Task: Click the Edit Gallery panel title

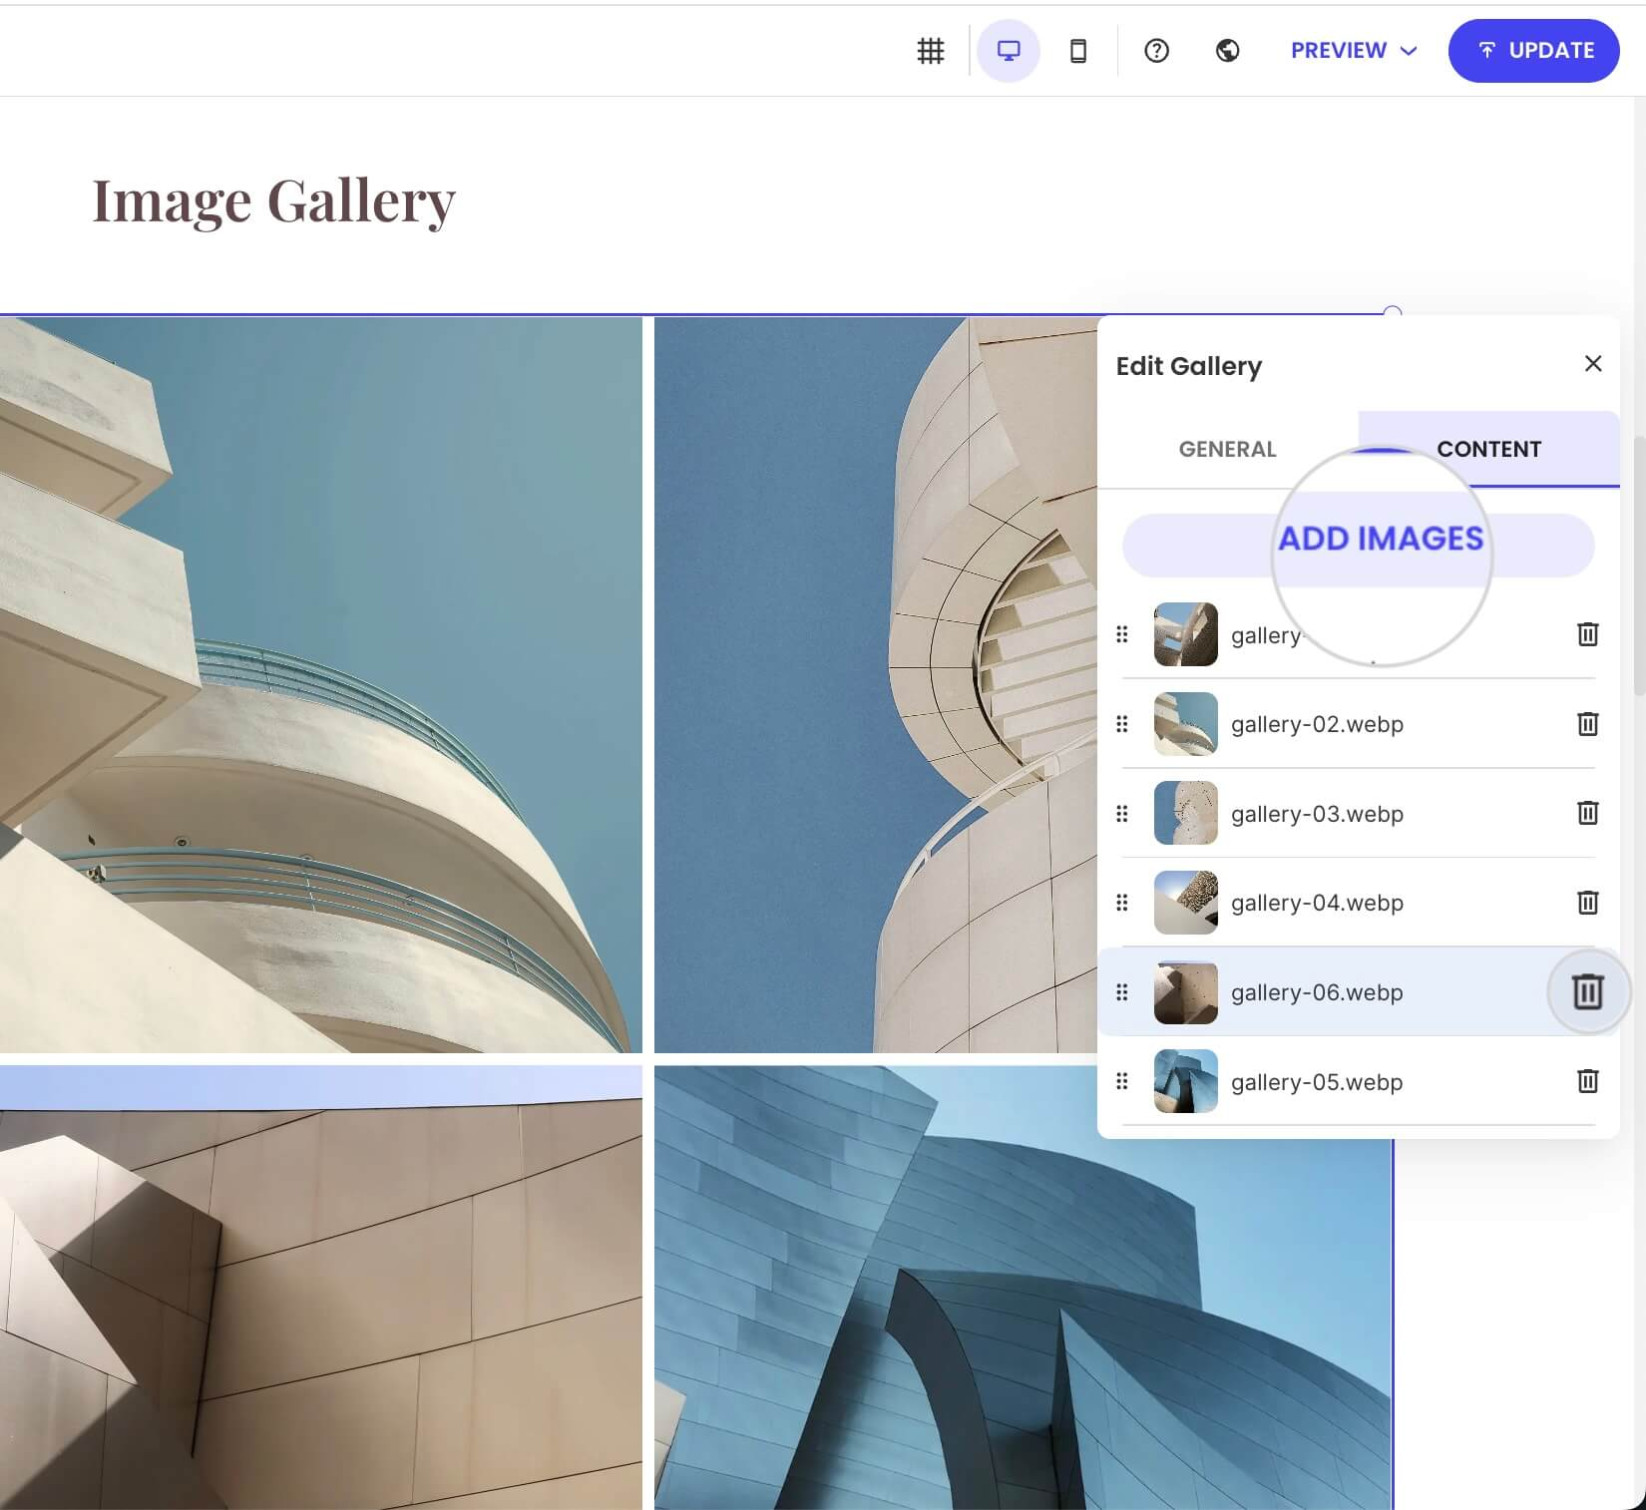Action: [x=1188, y=366]
